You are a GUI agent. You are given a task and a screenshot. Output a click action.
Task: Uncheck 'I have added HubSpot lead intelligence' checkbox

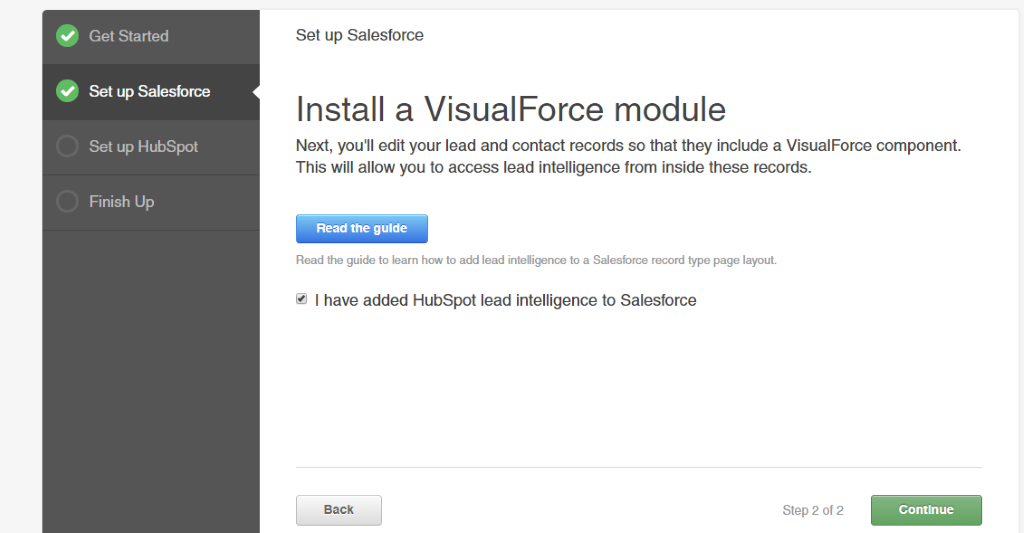click(301, 299)
